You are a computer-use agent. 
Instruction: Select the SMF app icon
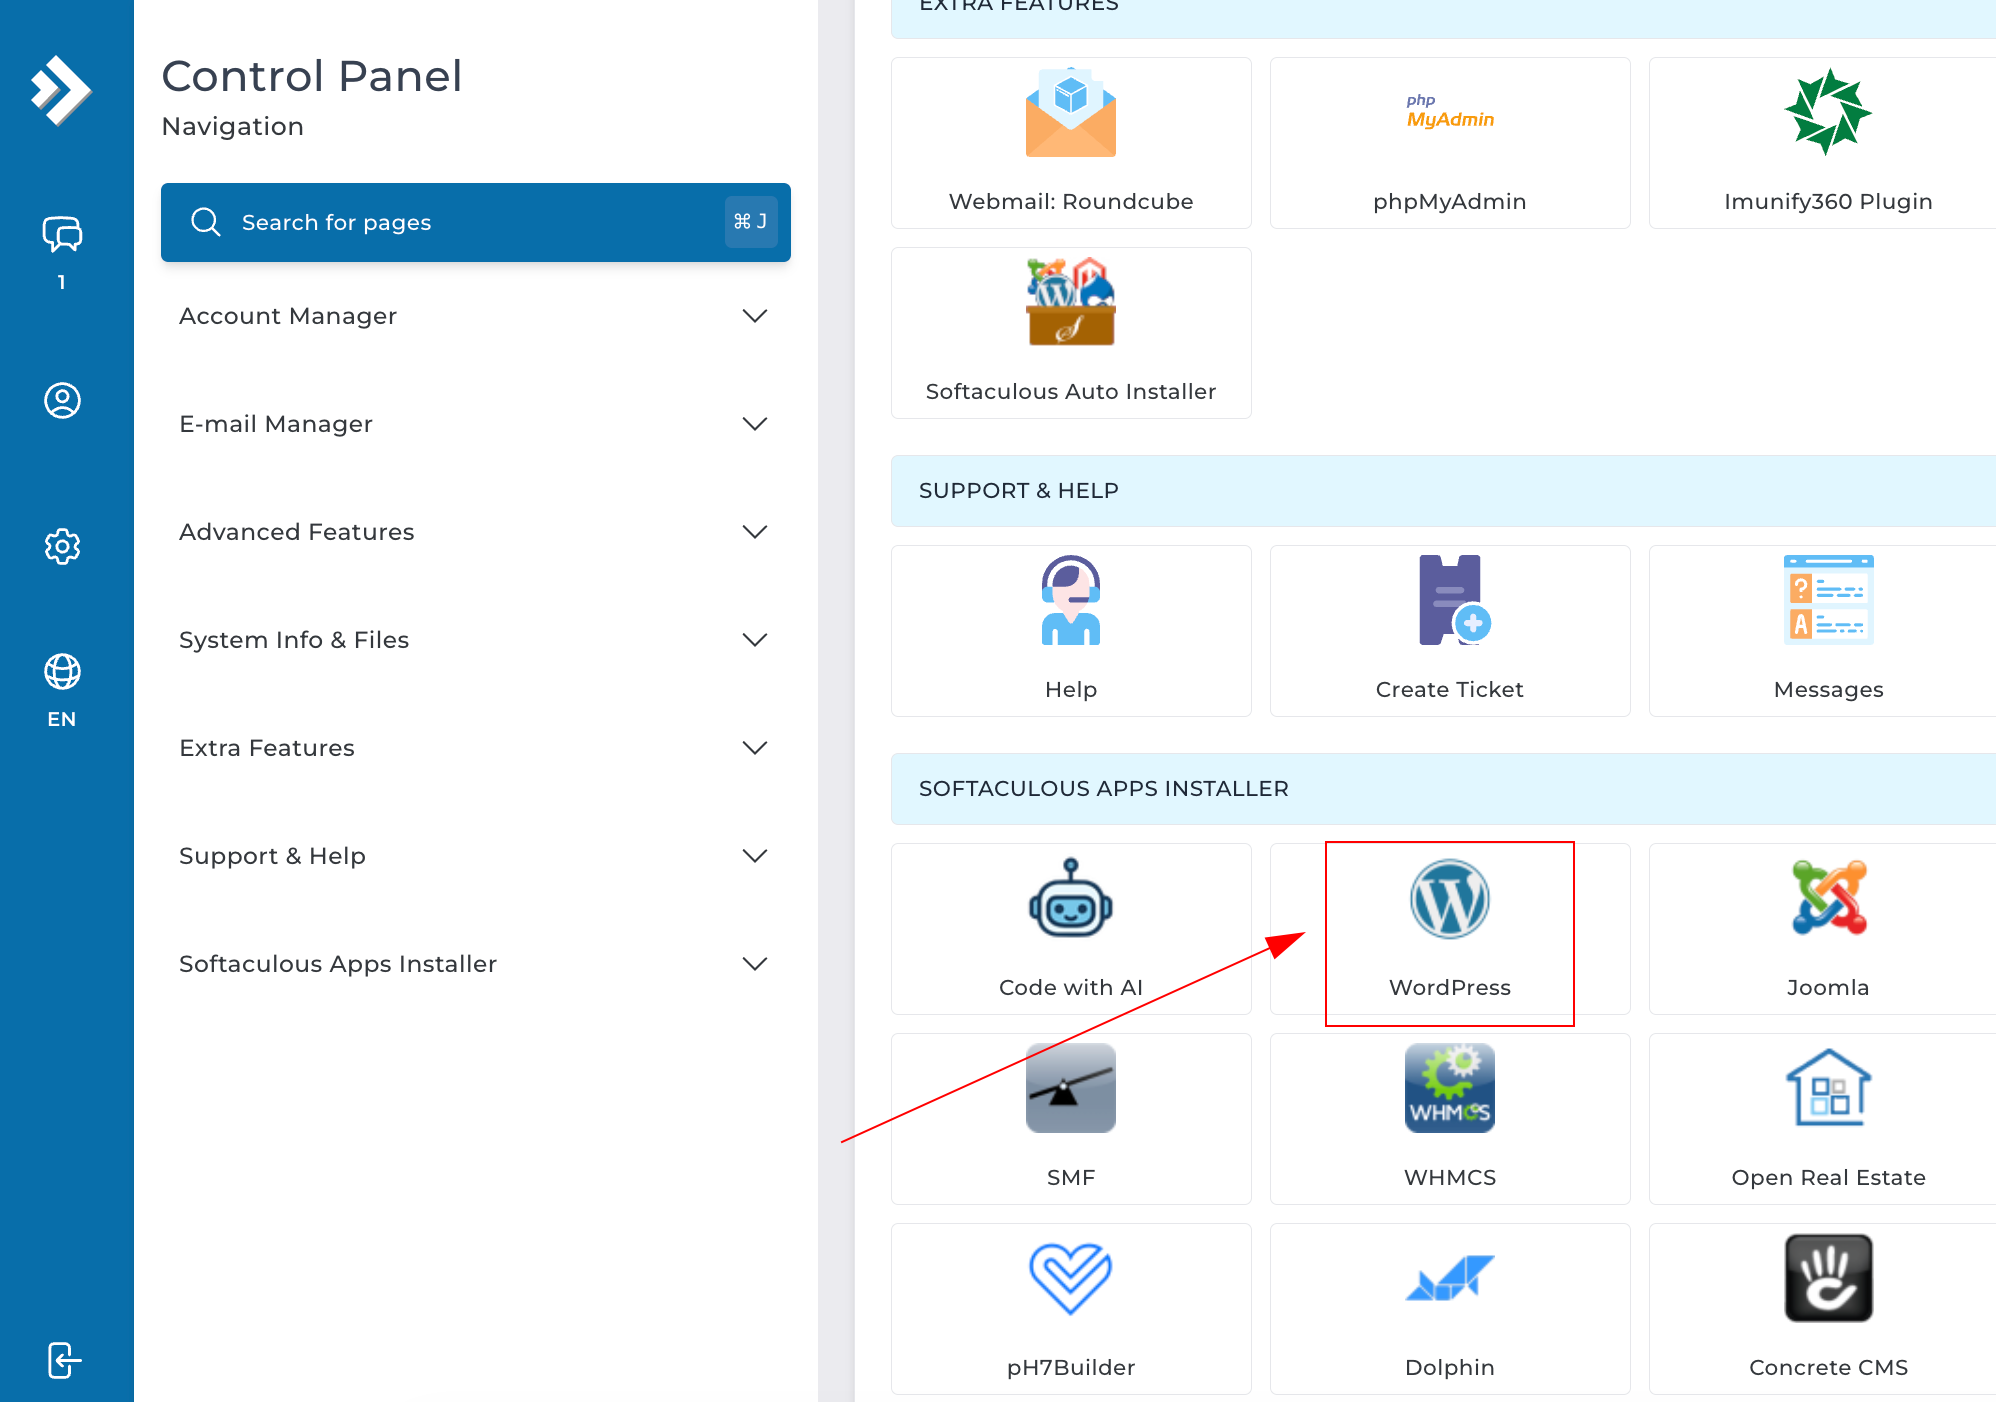[1070, 1088]
